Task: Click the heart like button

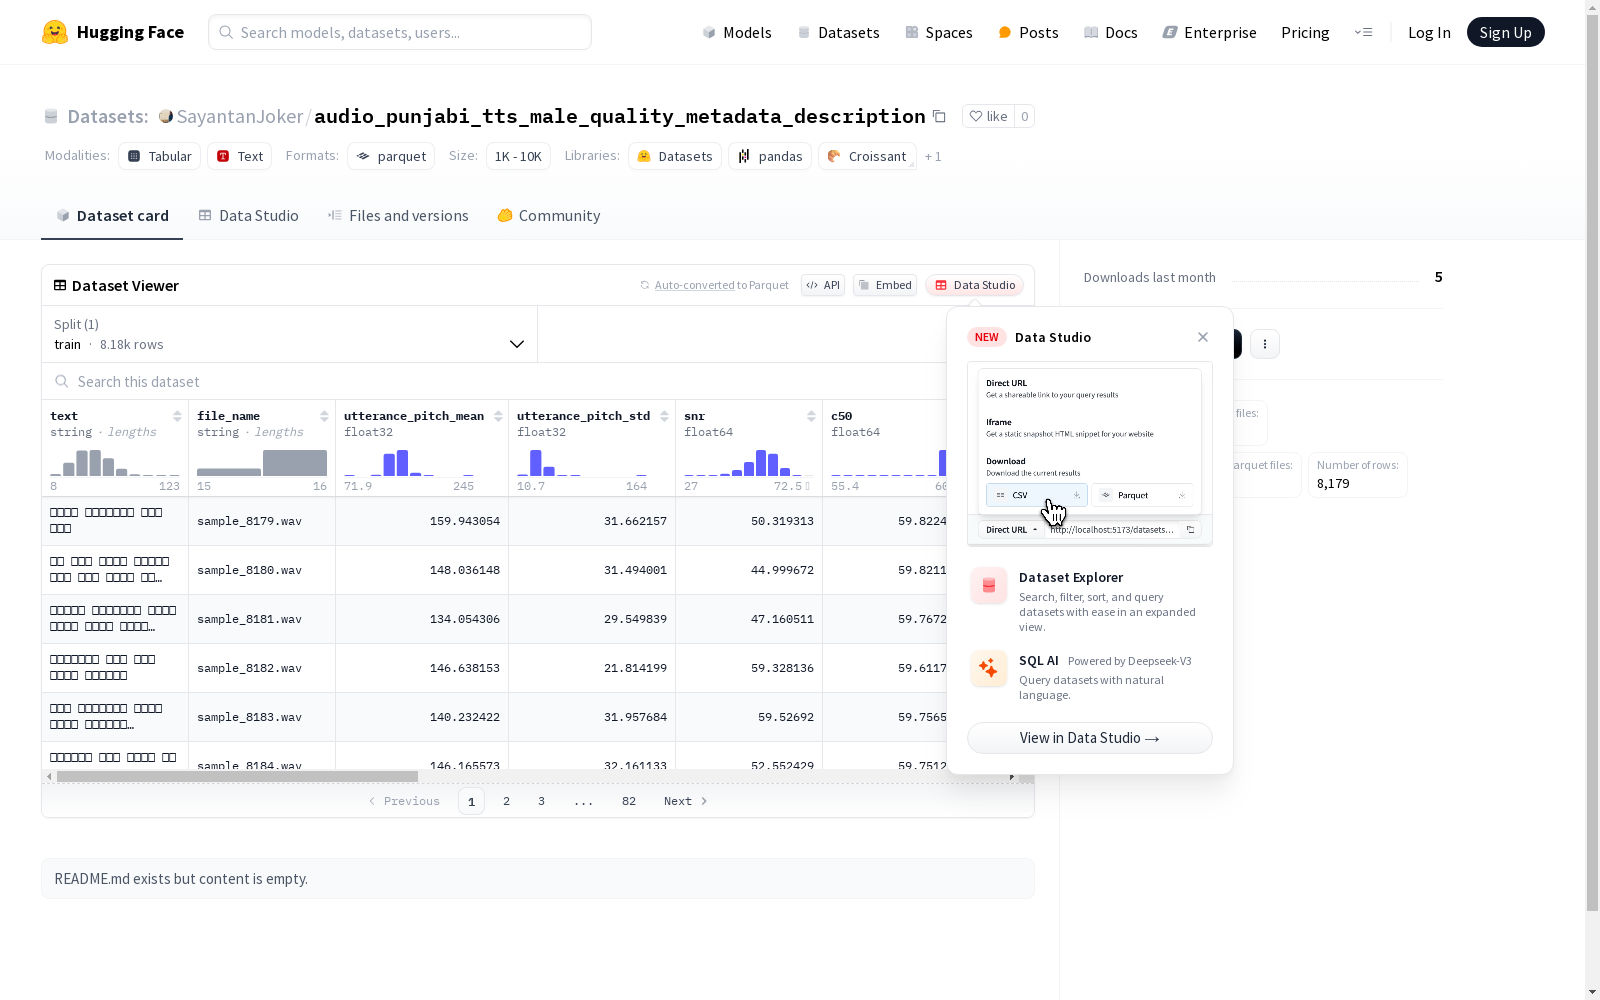Action: (988, 116)
